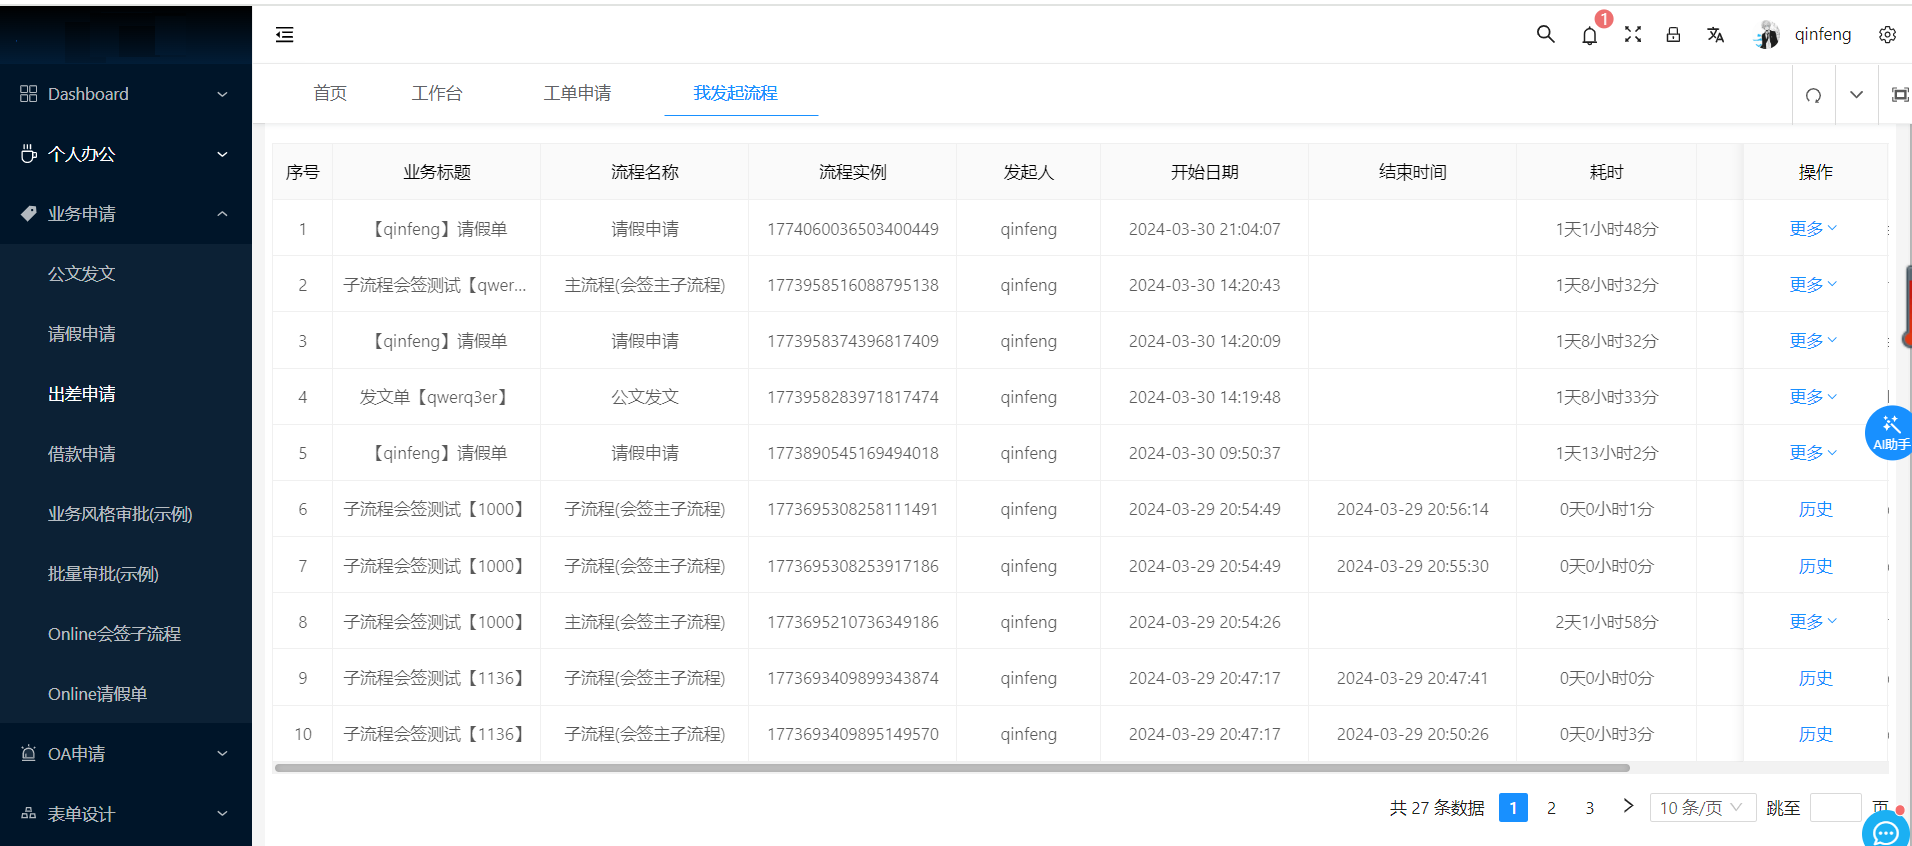
Task: Expand the OA申请 menu
Action: (222, 754)
